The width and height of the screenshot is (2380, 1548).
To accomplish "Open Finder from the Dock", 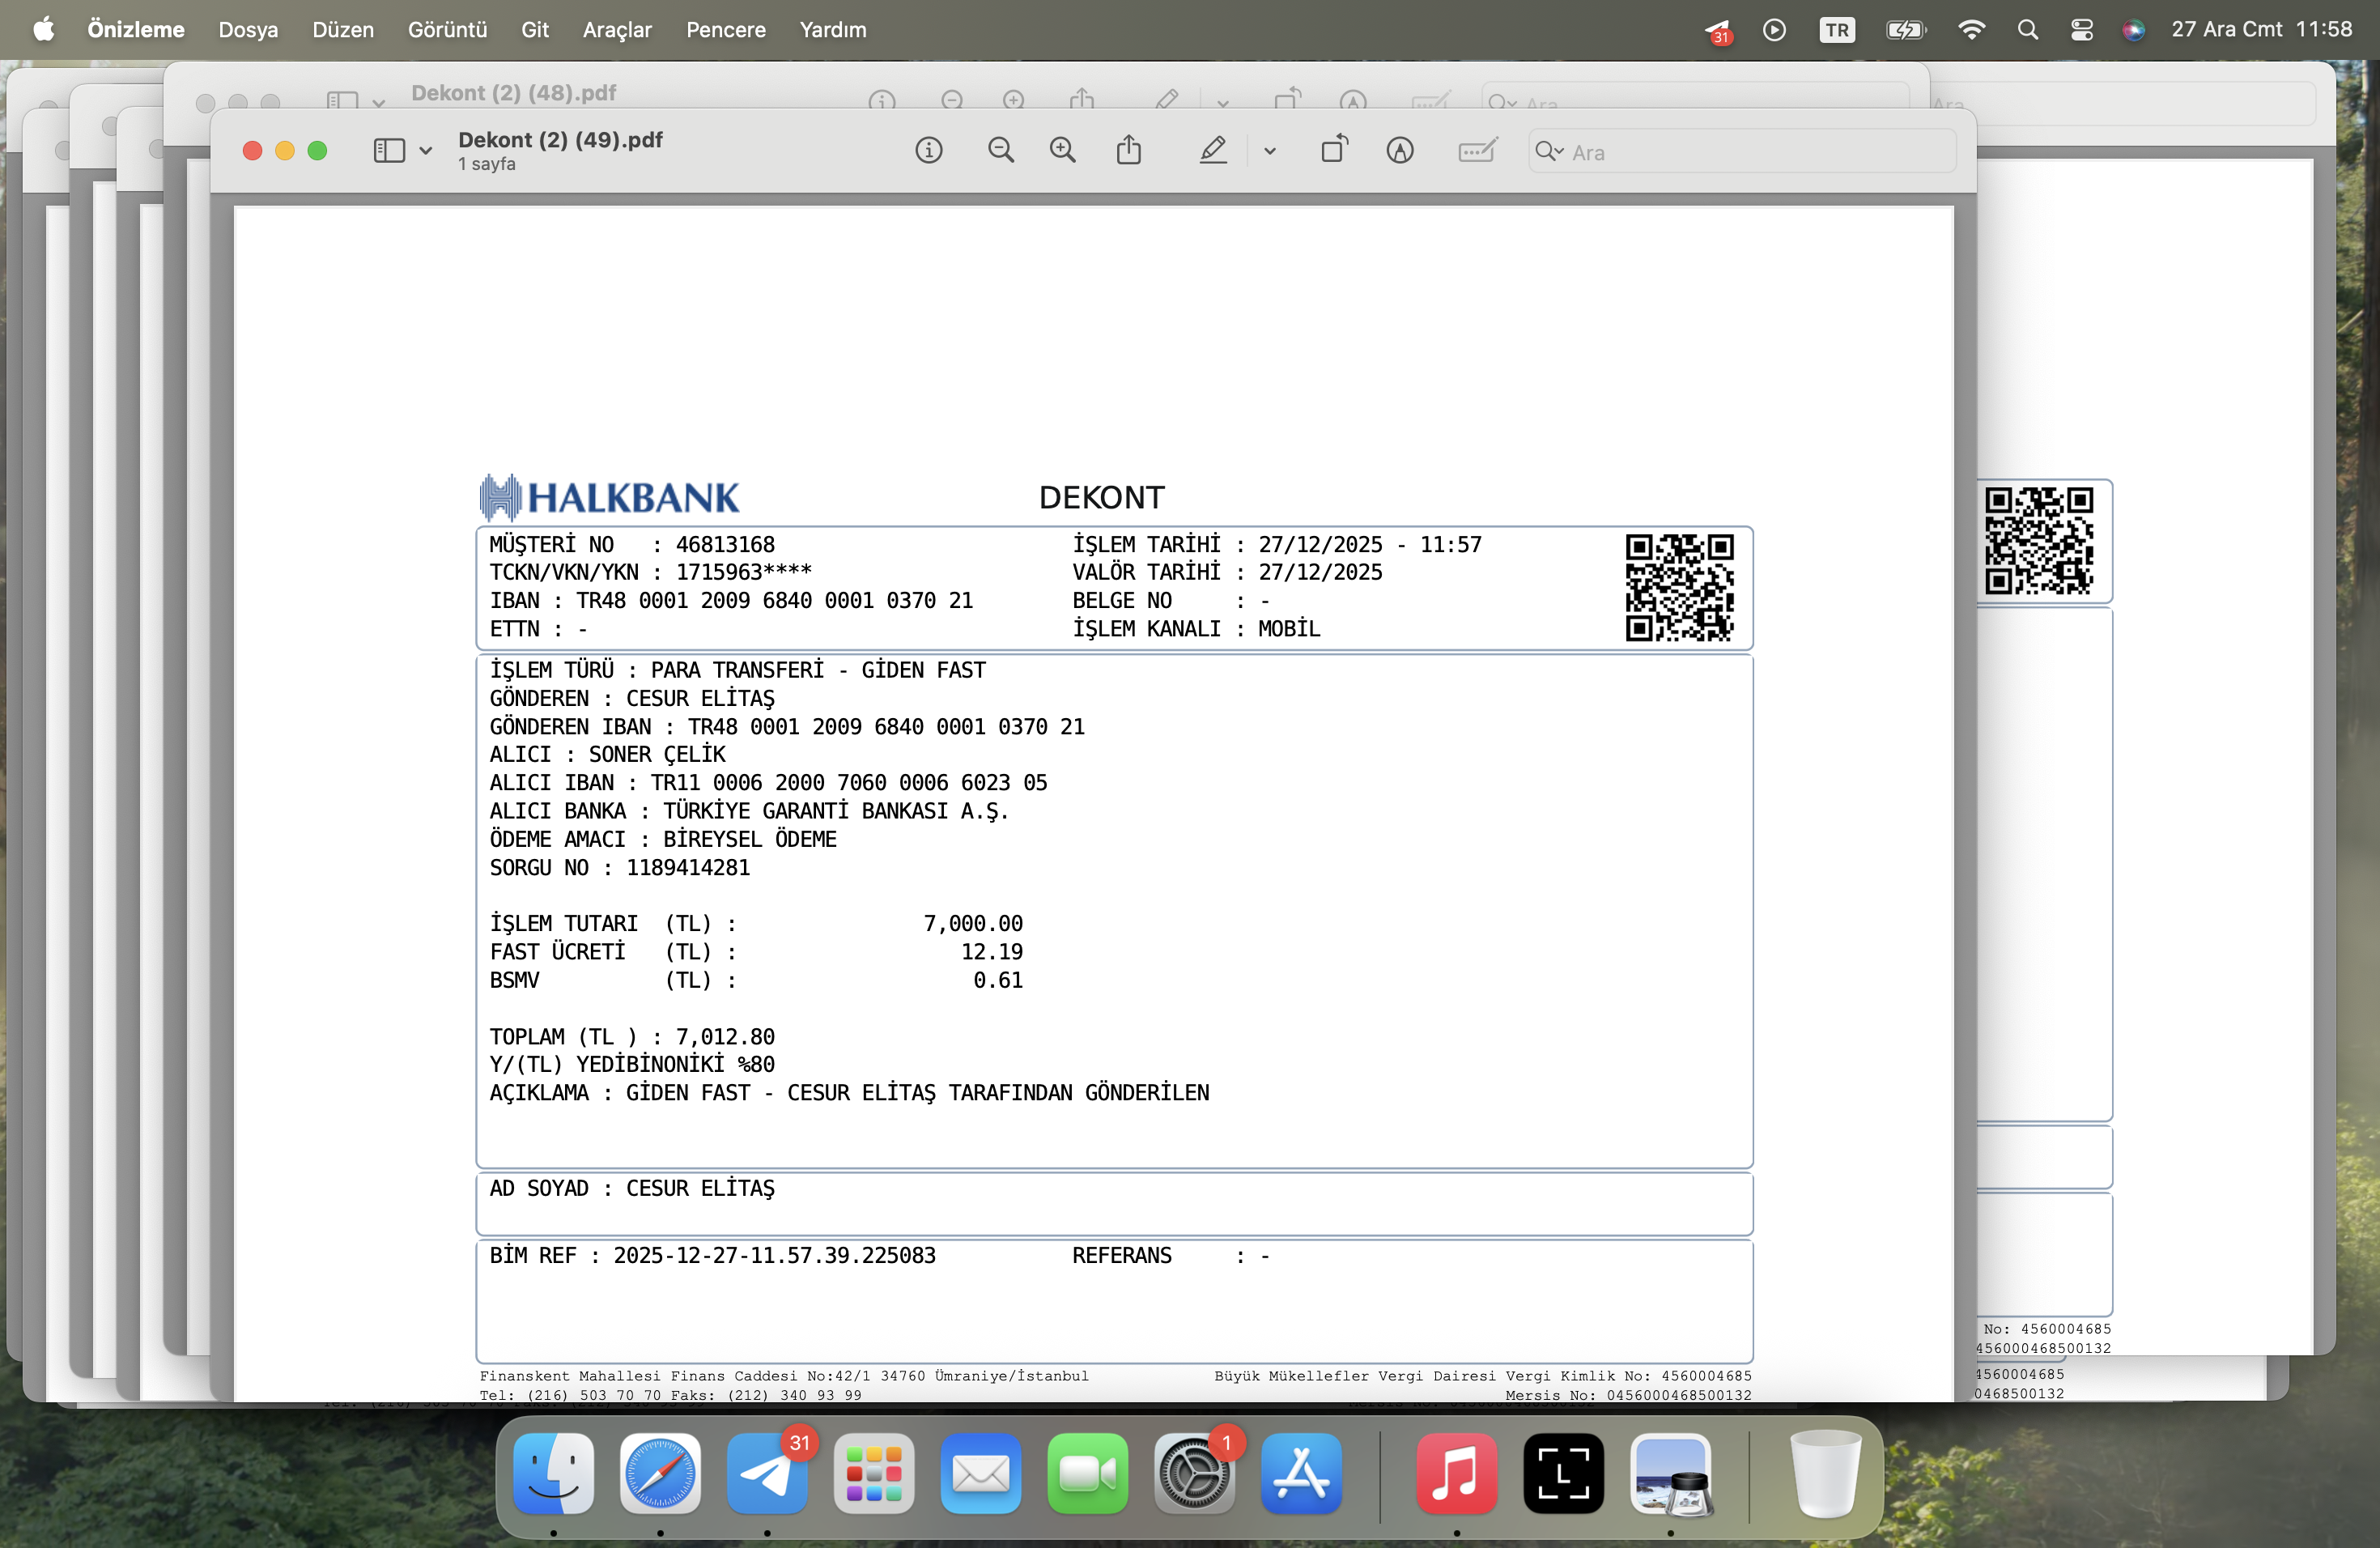I will coord(553,1473).
